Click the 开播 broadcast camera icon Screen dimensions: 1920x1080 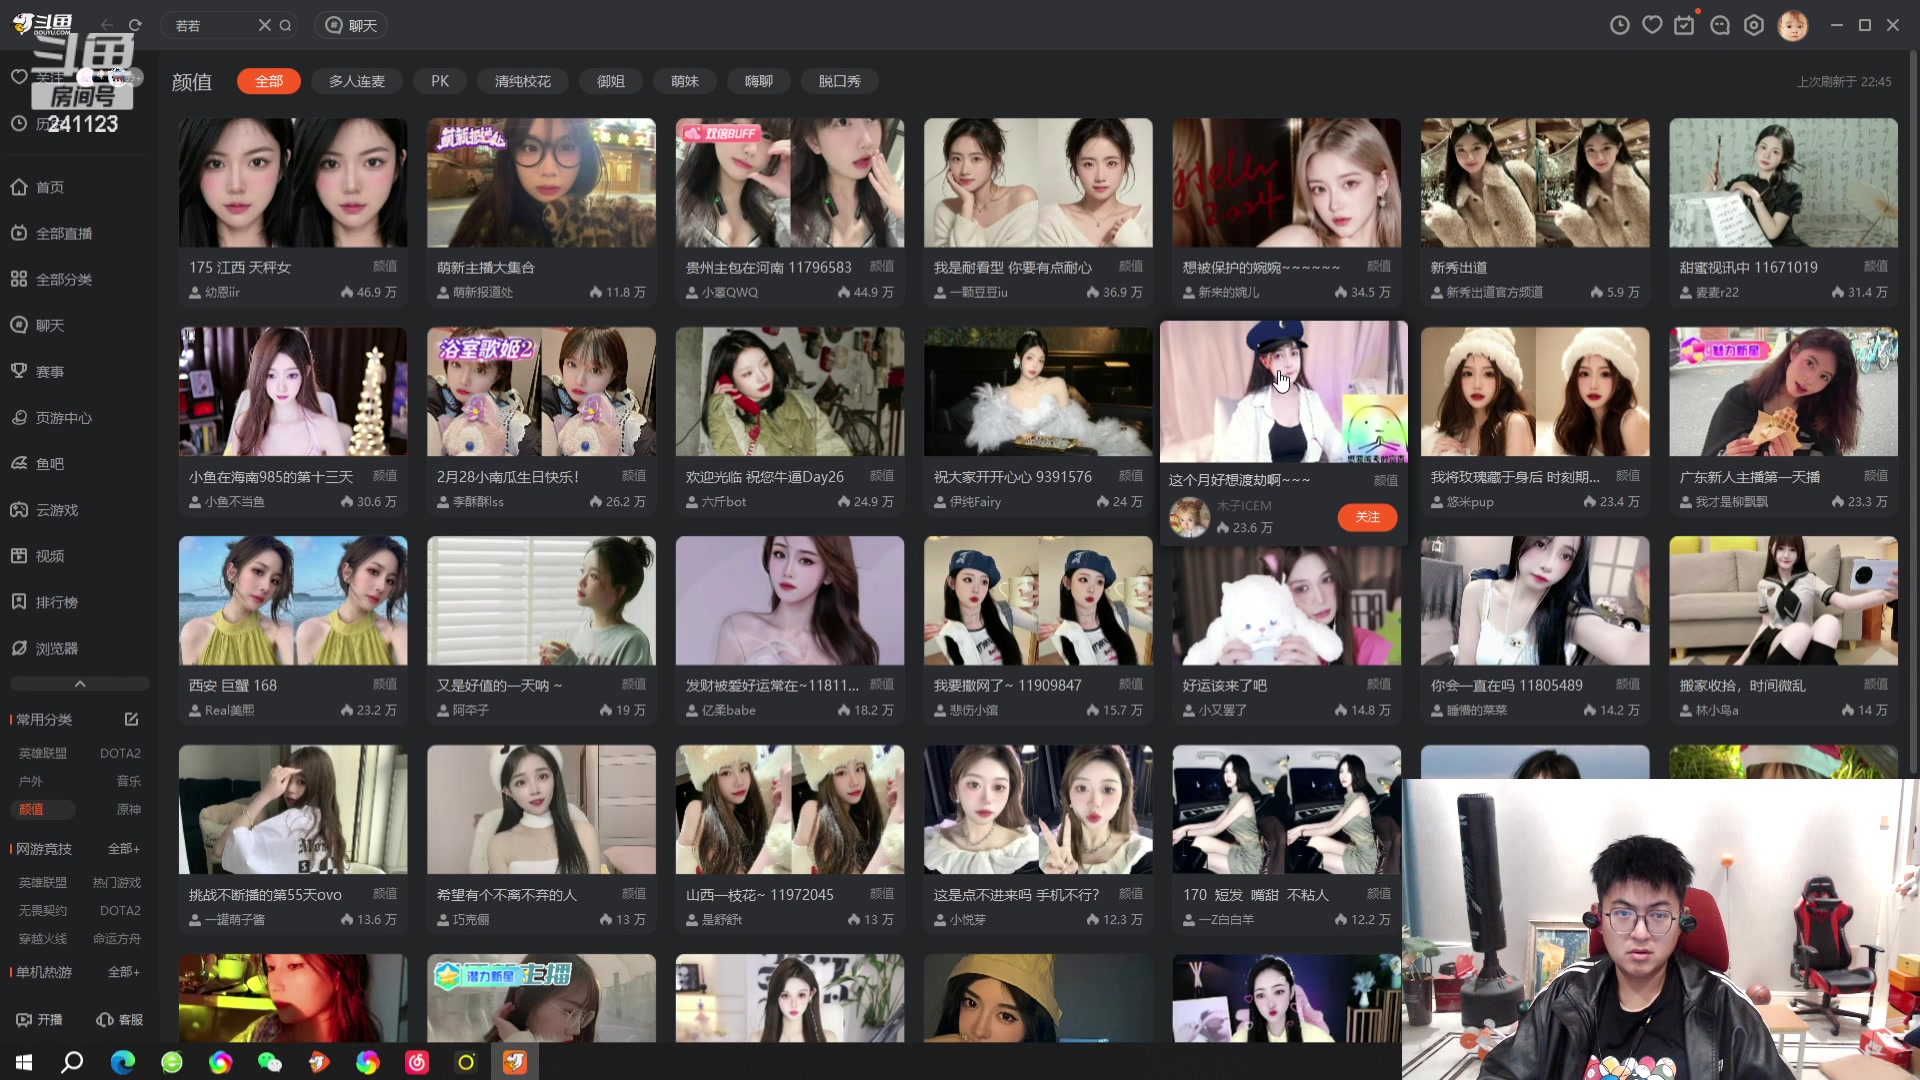(x=24, y=1019)
